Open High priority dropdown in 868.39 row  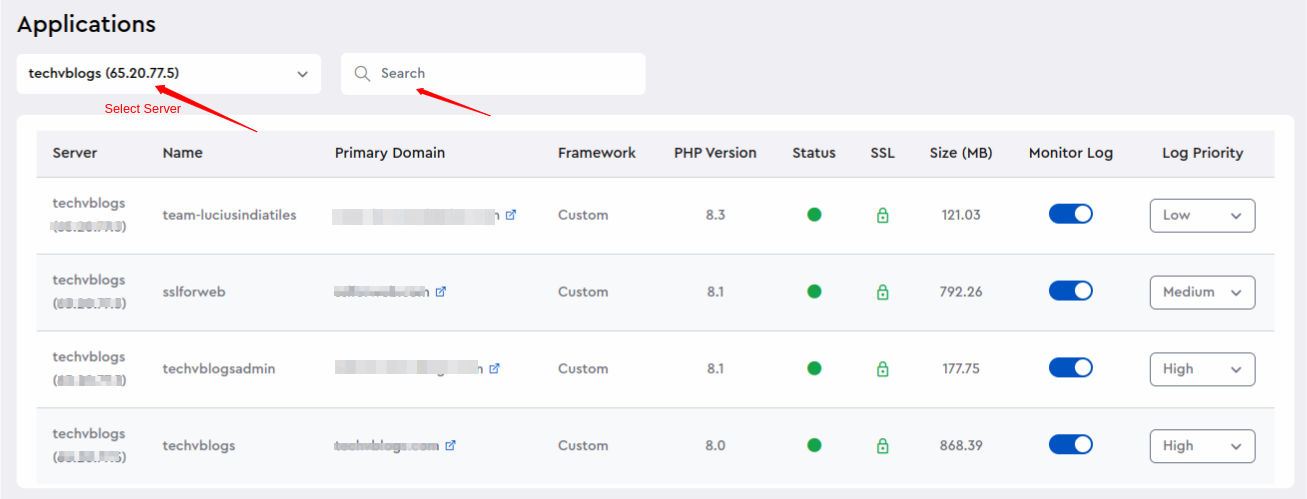pyautogui.click(x=1202, y=446)
